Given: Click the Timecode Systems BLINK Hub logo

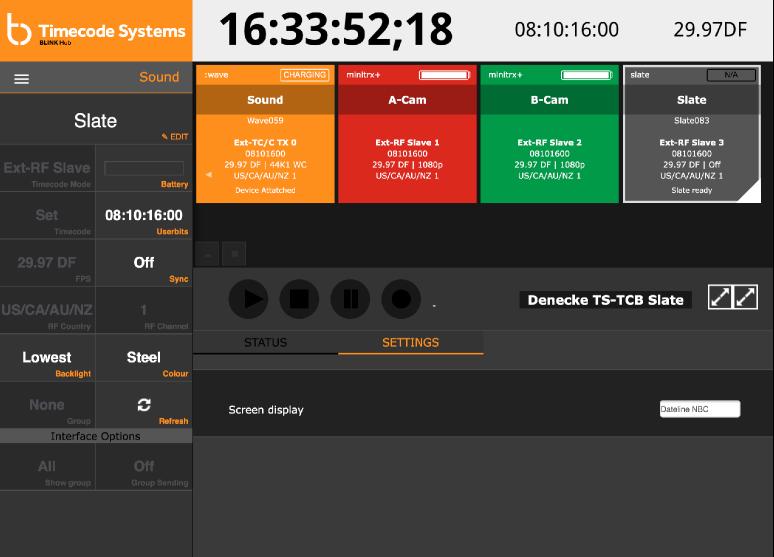Looking at the screenshot, I should coord(96,30).
